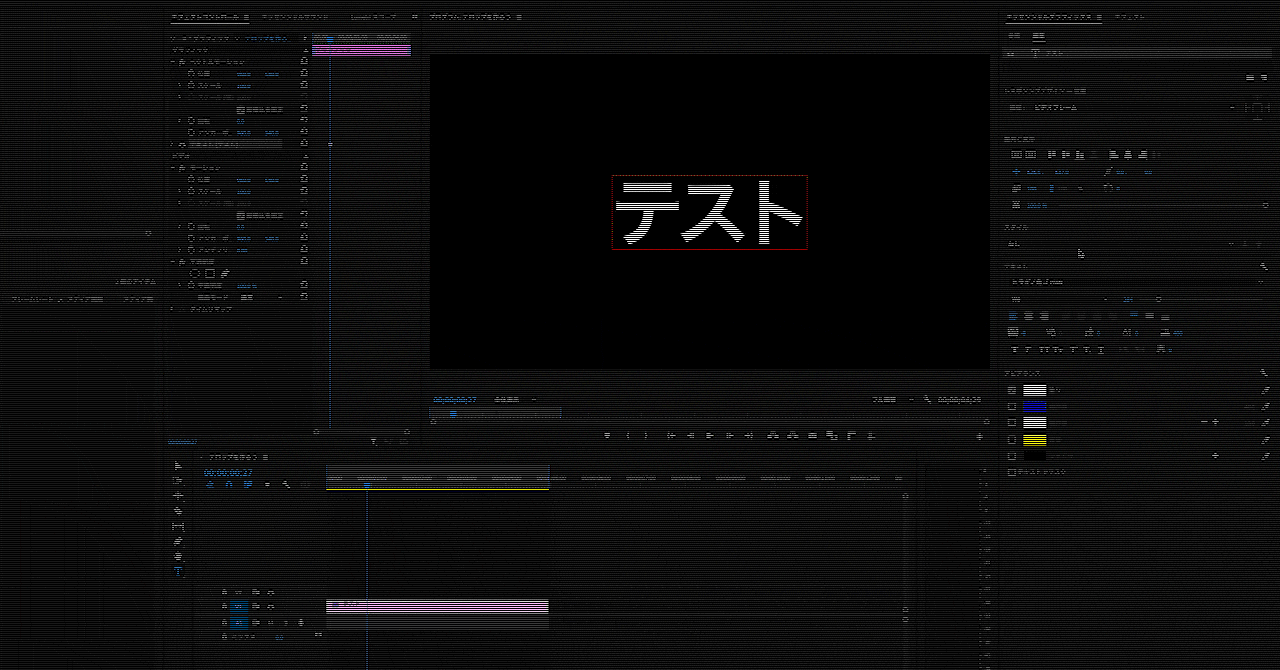This screenshot has width=1280, height=670.
Task: Select the Slip tool
Action: pos(178,527)
